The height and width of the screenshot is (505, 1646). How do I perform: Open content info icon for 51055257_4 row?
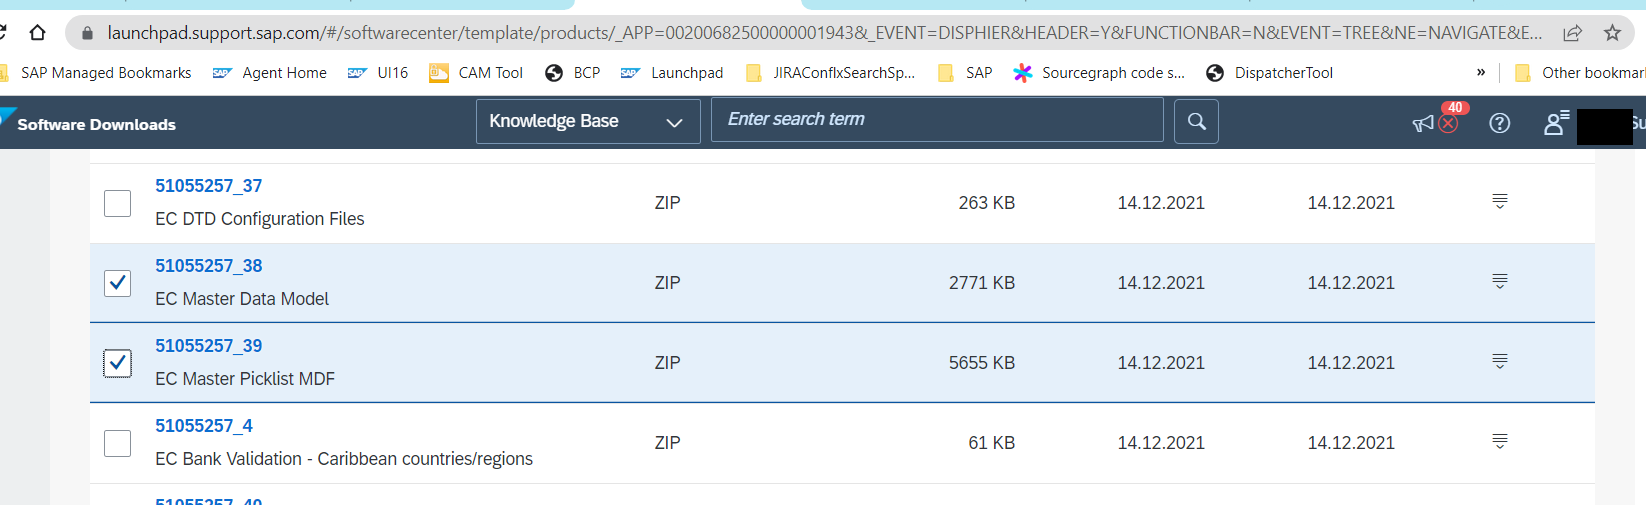1500,441
